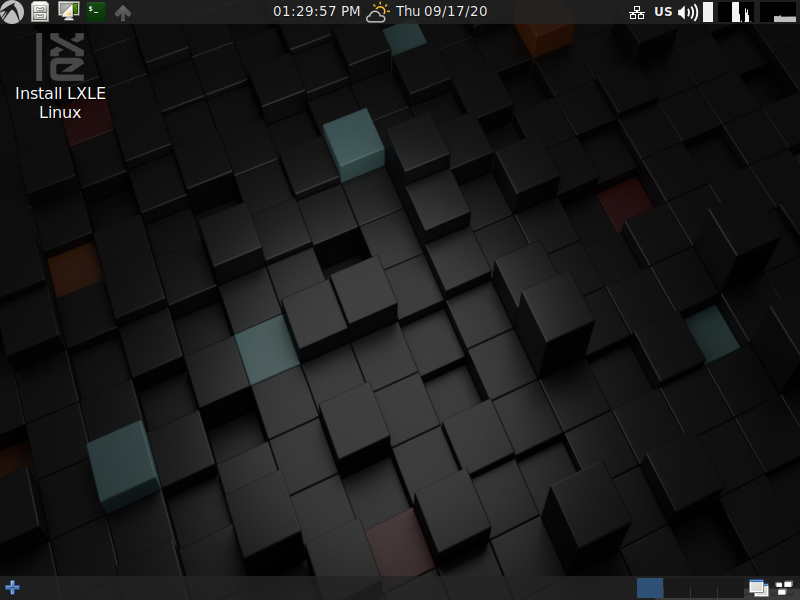Click the speaker volume icon

pos(688,12)
